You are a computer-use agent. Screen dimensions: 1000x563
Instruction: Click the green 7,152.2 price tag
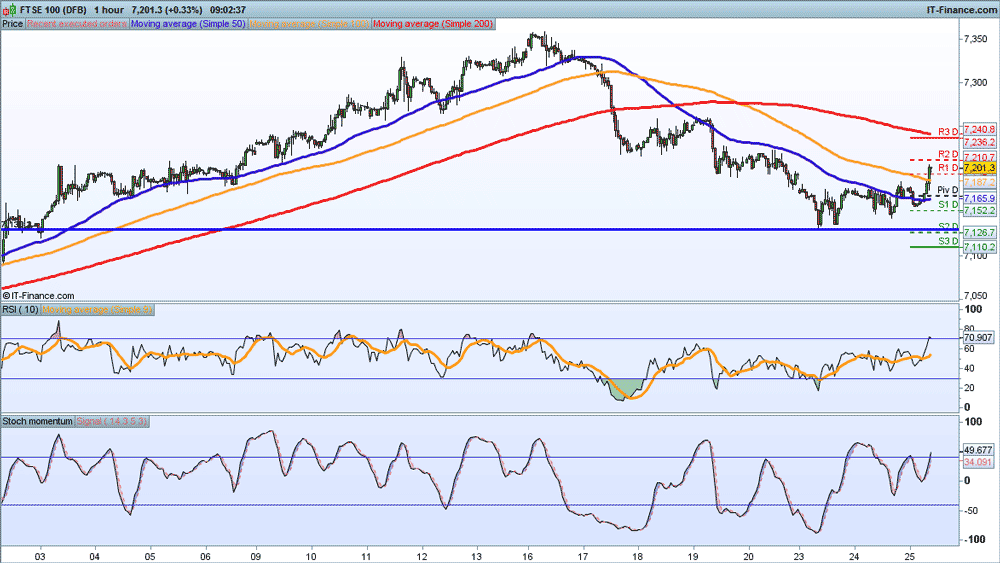980,210
